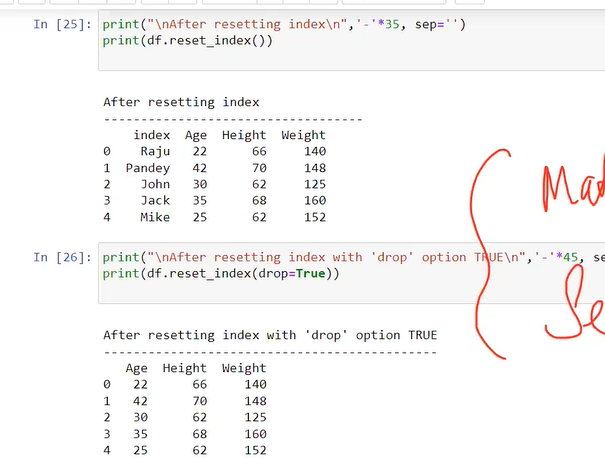Click the output heading with 'drop' option TRUE
605x458 pixels.
pyautogui.click(x=270, y=335)
